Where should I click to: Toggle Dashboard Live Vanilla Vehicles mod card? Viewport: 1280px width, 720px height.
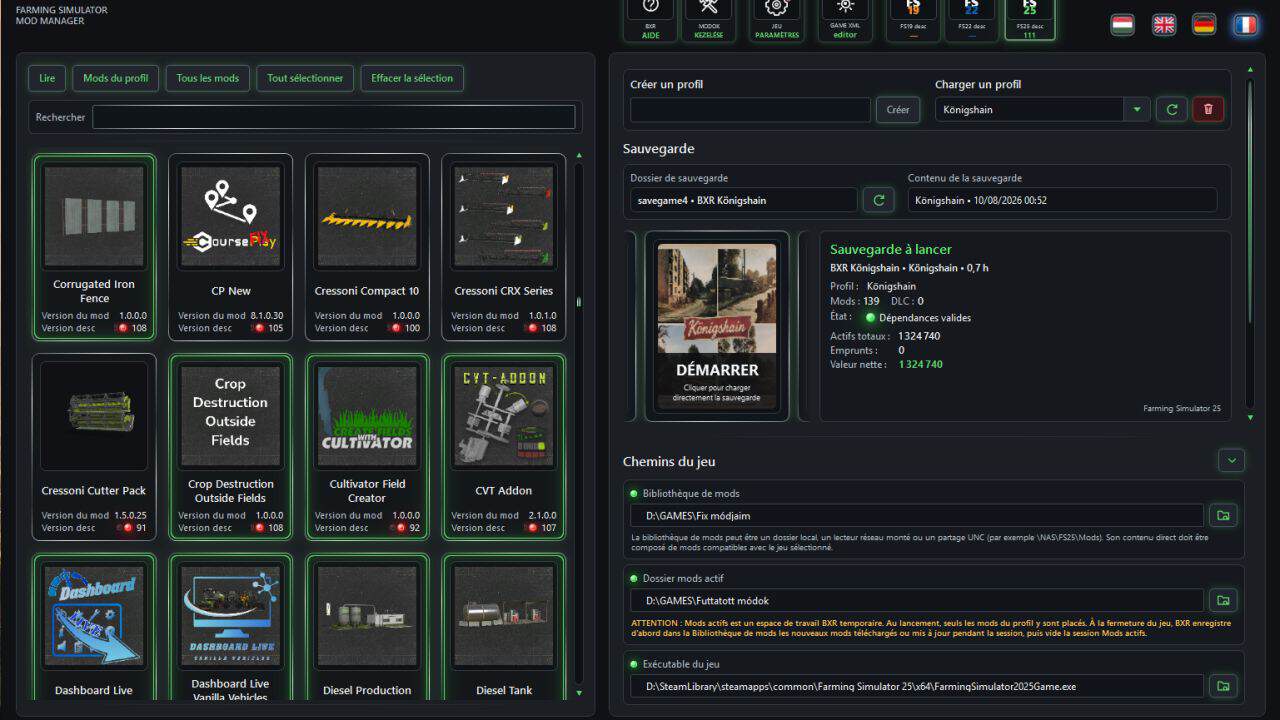231,627
